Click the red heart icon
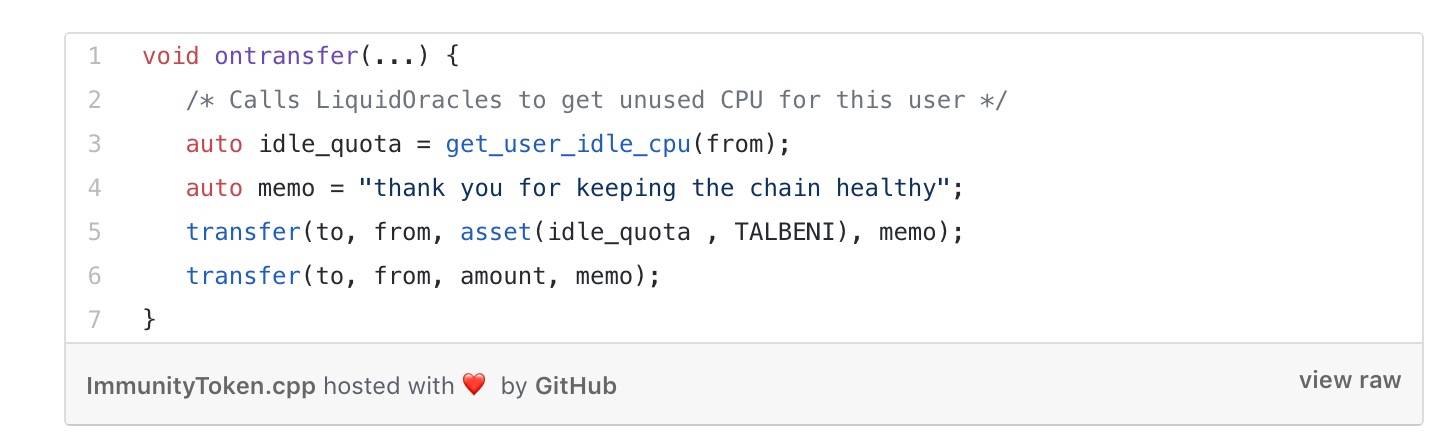1454x438 pixels. click(474, 385)
